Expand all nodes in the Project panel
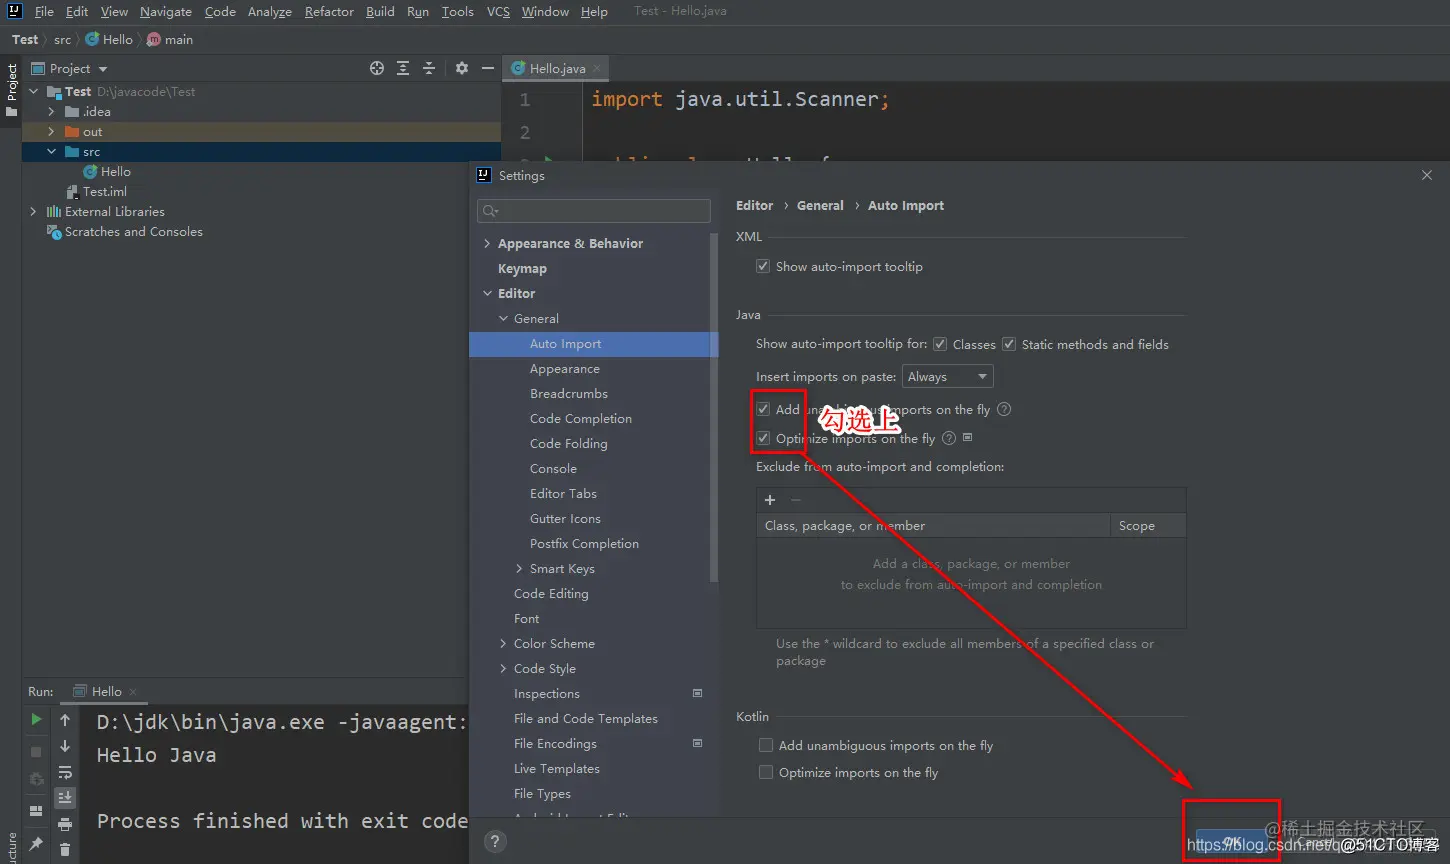The height and width of the screenshot is (864, 1450). click(x=403, y=68)
